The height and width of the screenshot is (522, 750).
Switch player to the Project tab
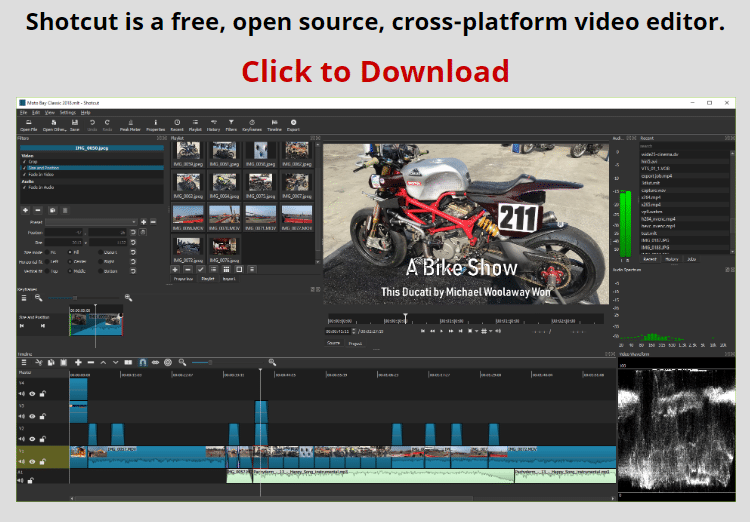(x=355, y=343)
